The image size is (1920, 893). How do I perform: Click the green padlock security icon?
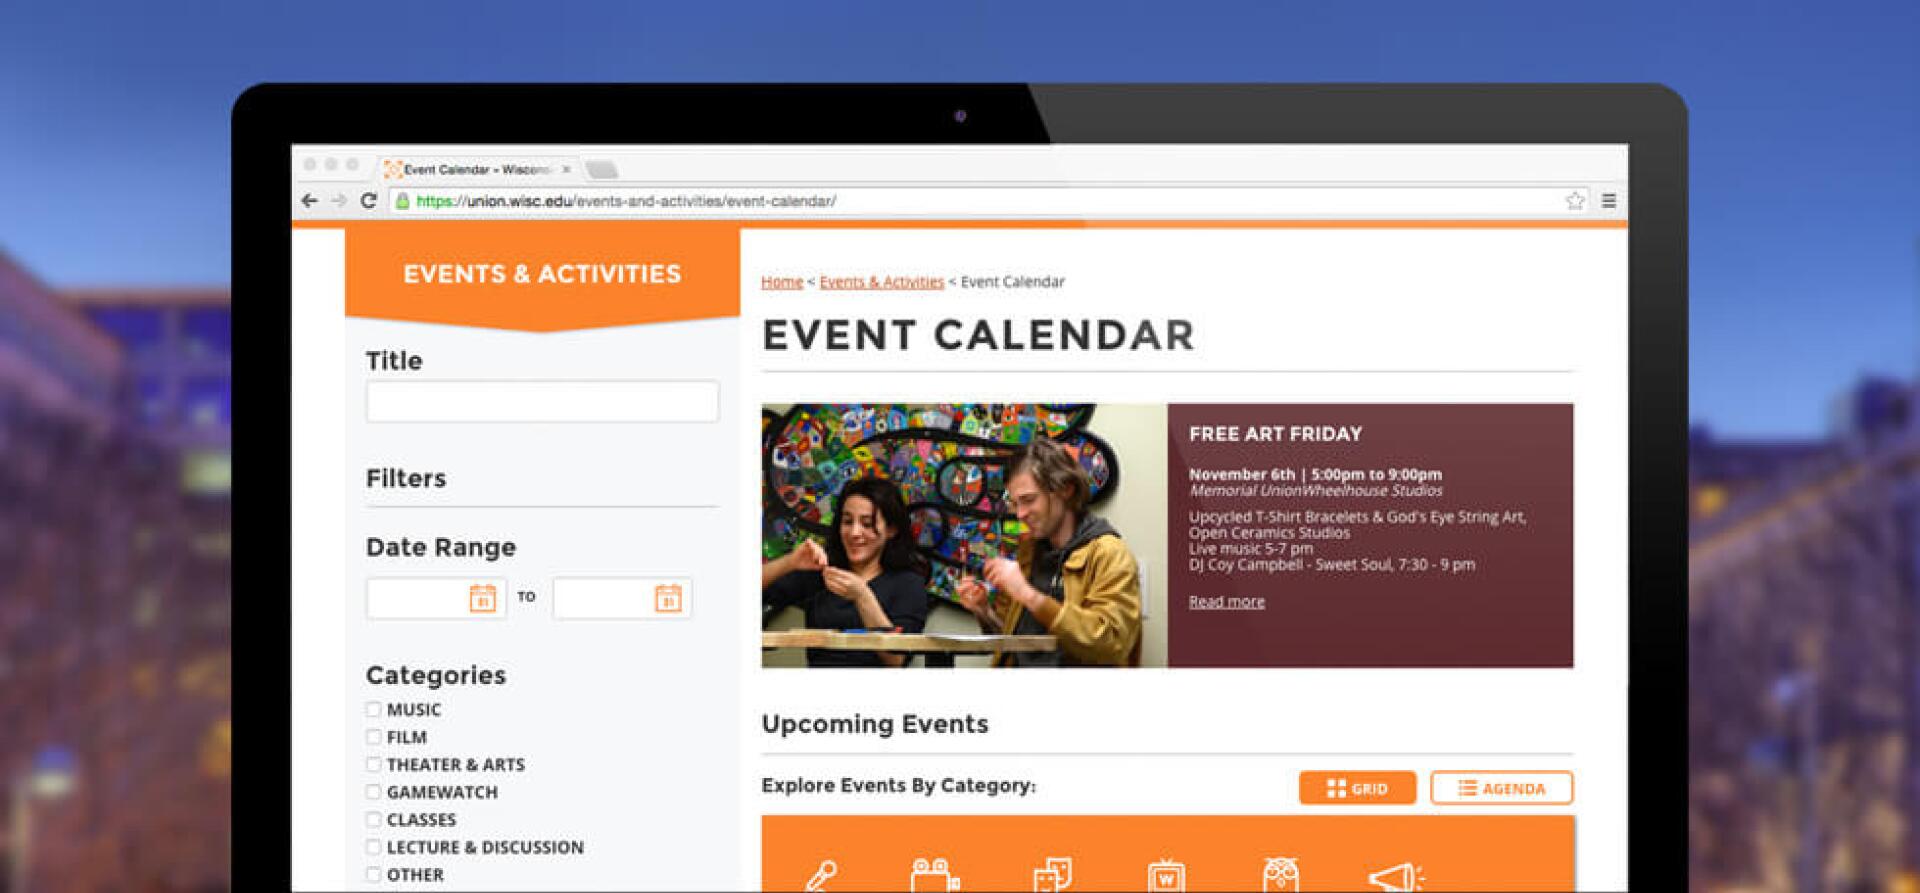(402, 201)
